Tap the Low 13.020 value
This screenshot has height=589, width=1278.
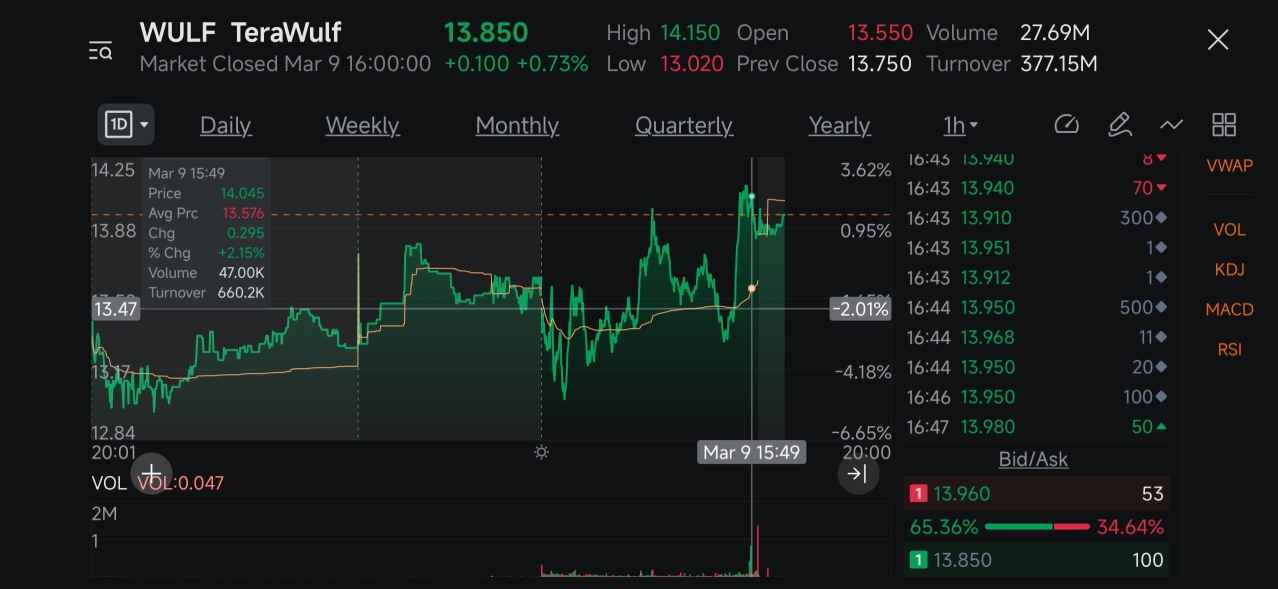click(x=692, y=64)
